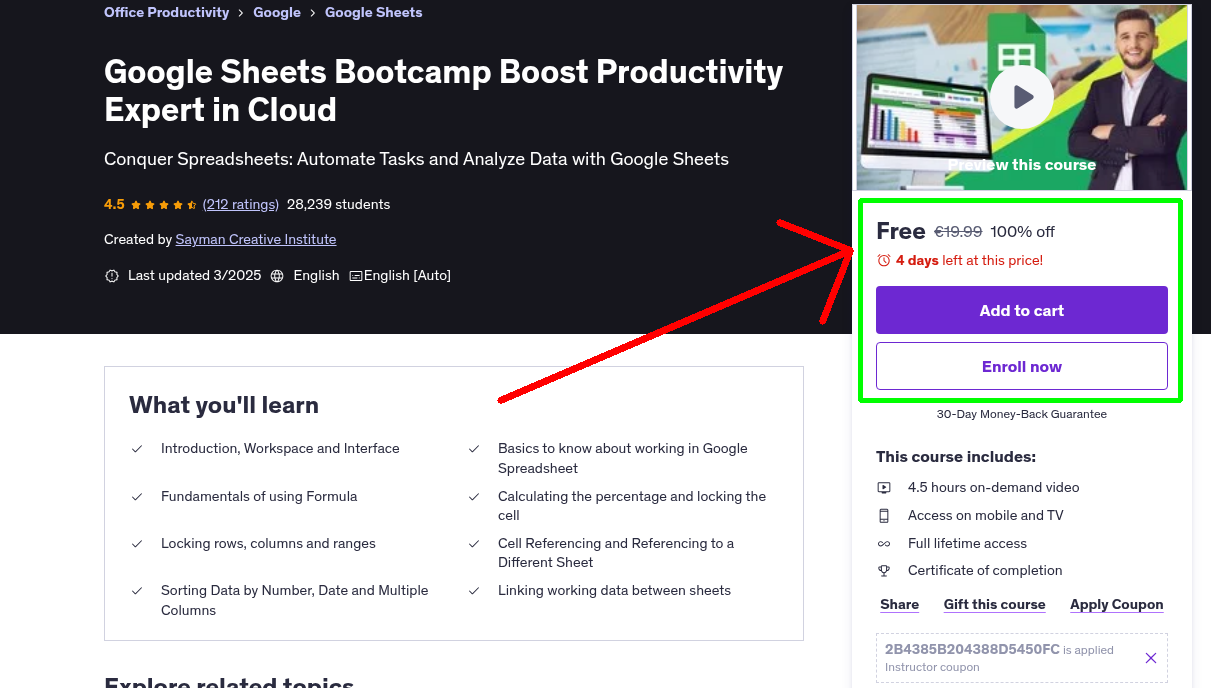Click the closed captions icon
The width and height of the screenshot is (1211, 688).
point(355,276)
